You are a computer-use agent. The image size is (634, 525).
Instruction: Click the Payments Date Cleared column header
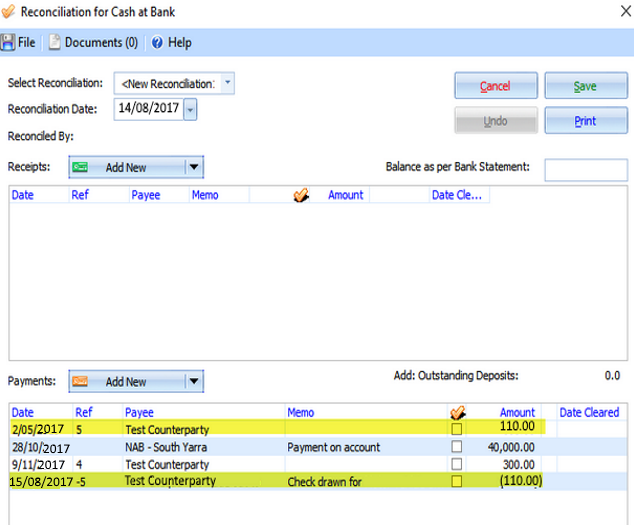click(x=590, y=413)
